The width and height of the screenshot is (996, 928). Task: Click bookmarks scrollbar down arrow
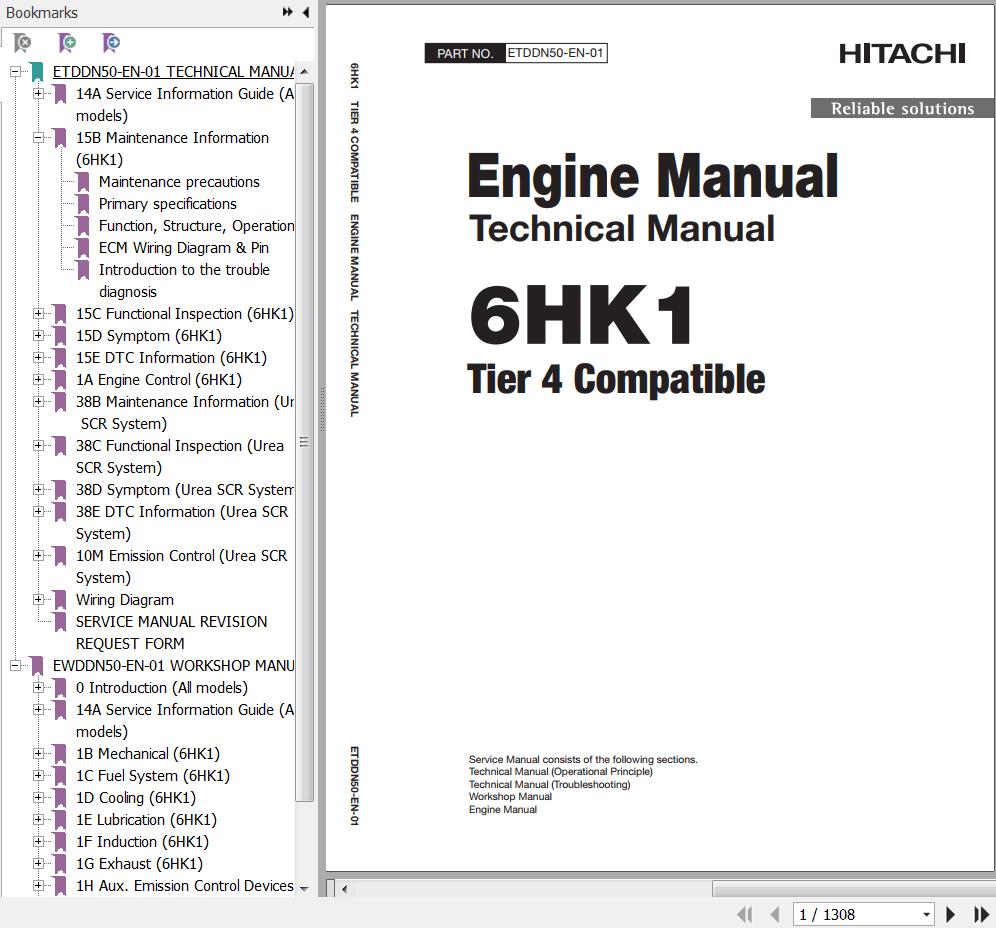[304, 888]
